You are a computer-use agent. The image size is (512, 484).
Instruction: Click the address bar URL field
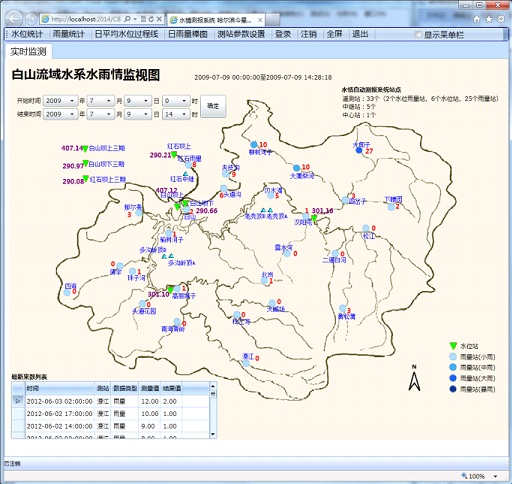[86, 19]
